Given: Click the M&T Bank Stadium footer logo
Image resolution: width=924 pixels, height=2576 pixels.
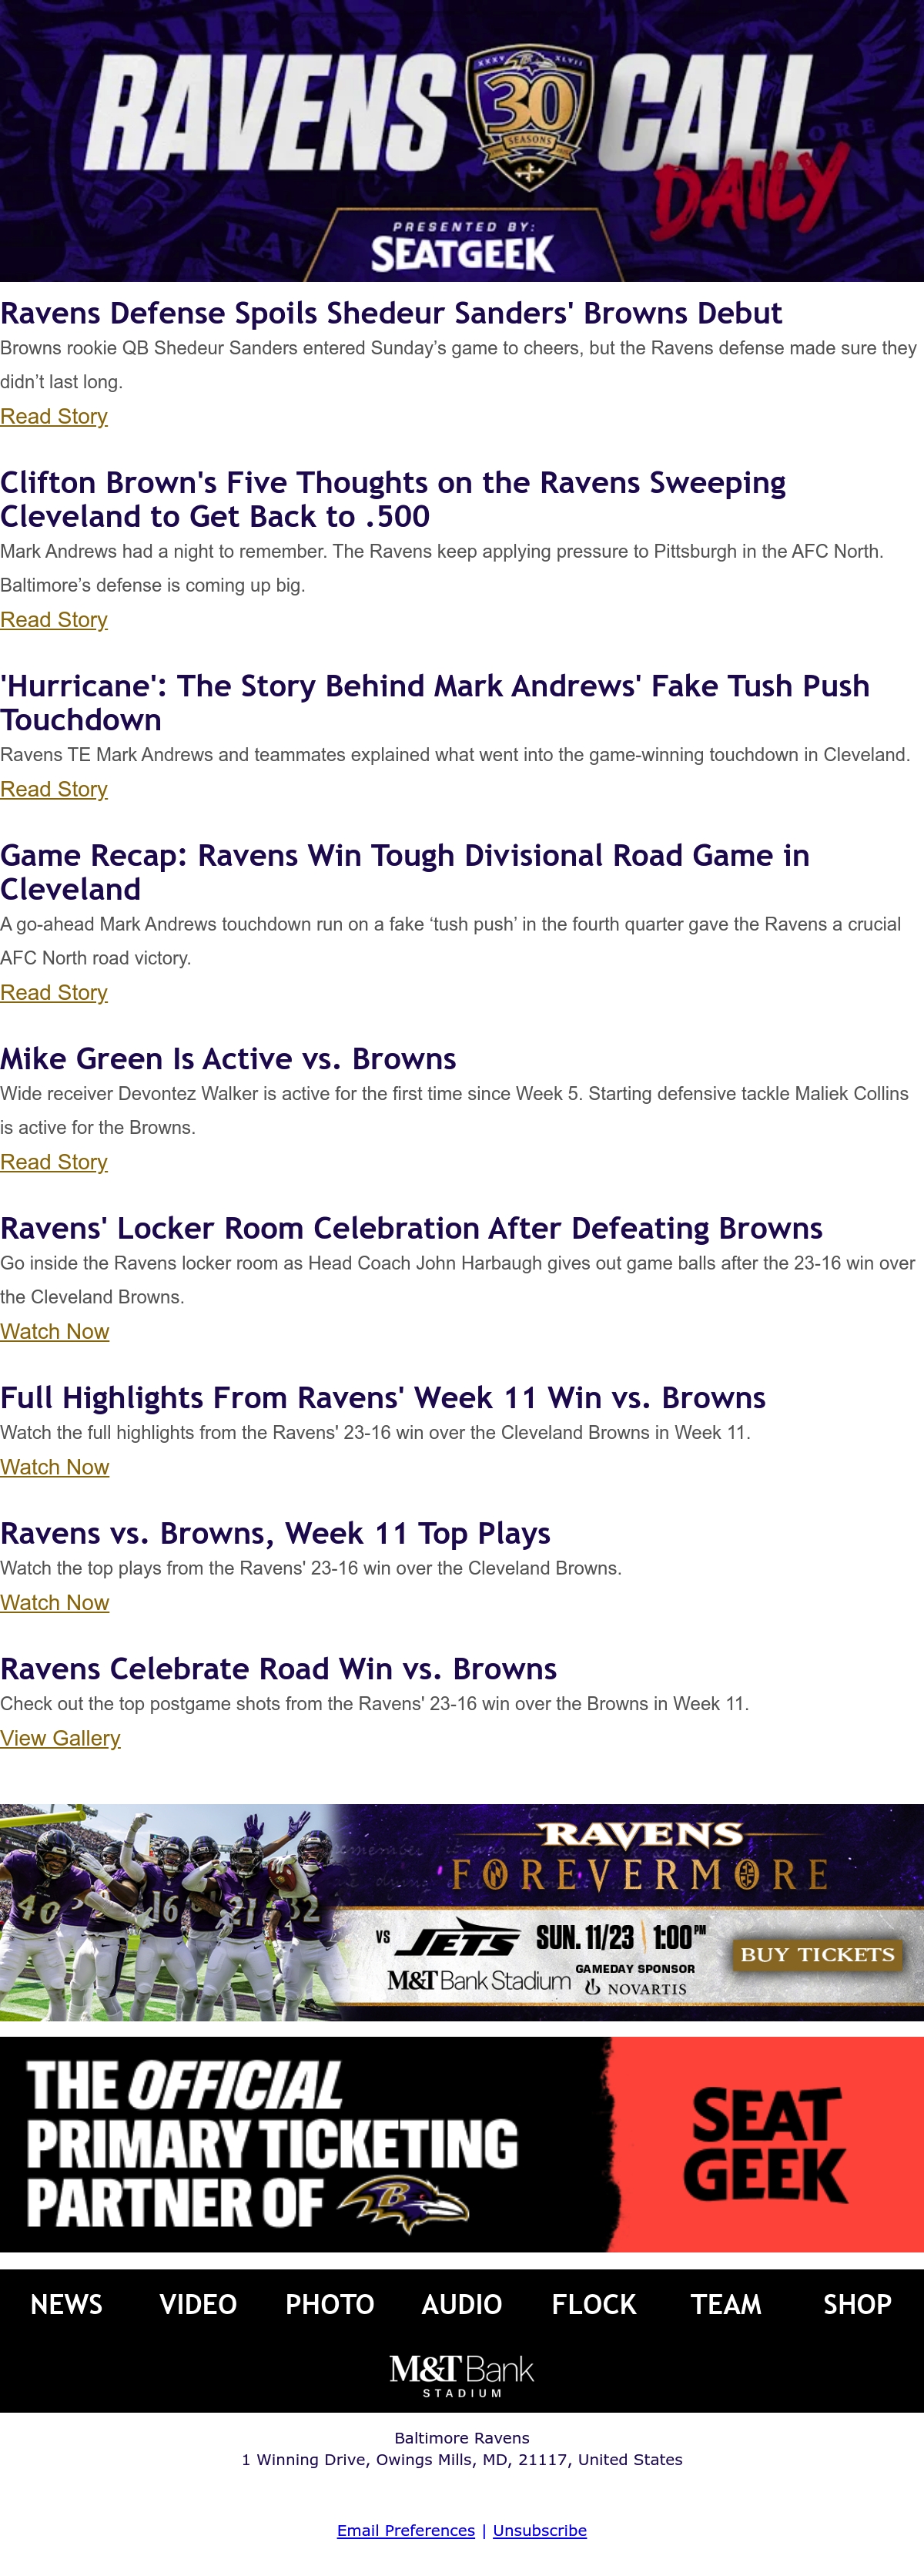Looking at the screenshot, I should [462, 2375].
